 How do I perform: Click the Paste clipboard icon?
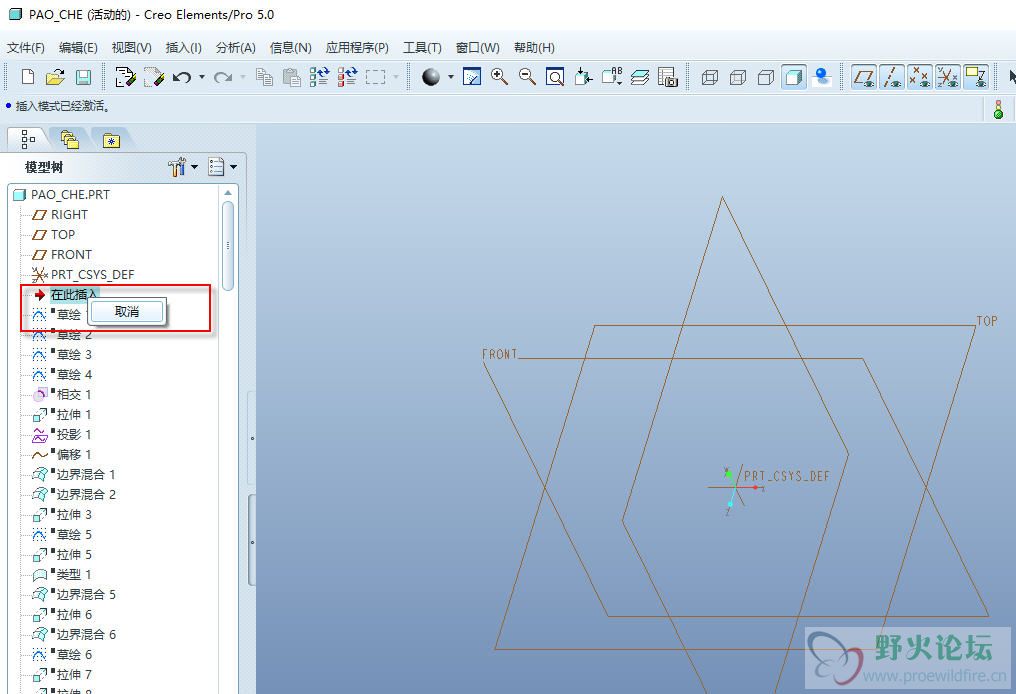tap(292, 77)
